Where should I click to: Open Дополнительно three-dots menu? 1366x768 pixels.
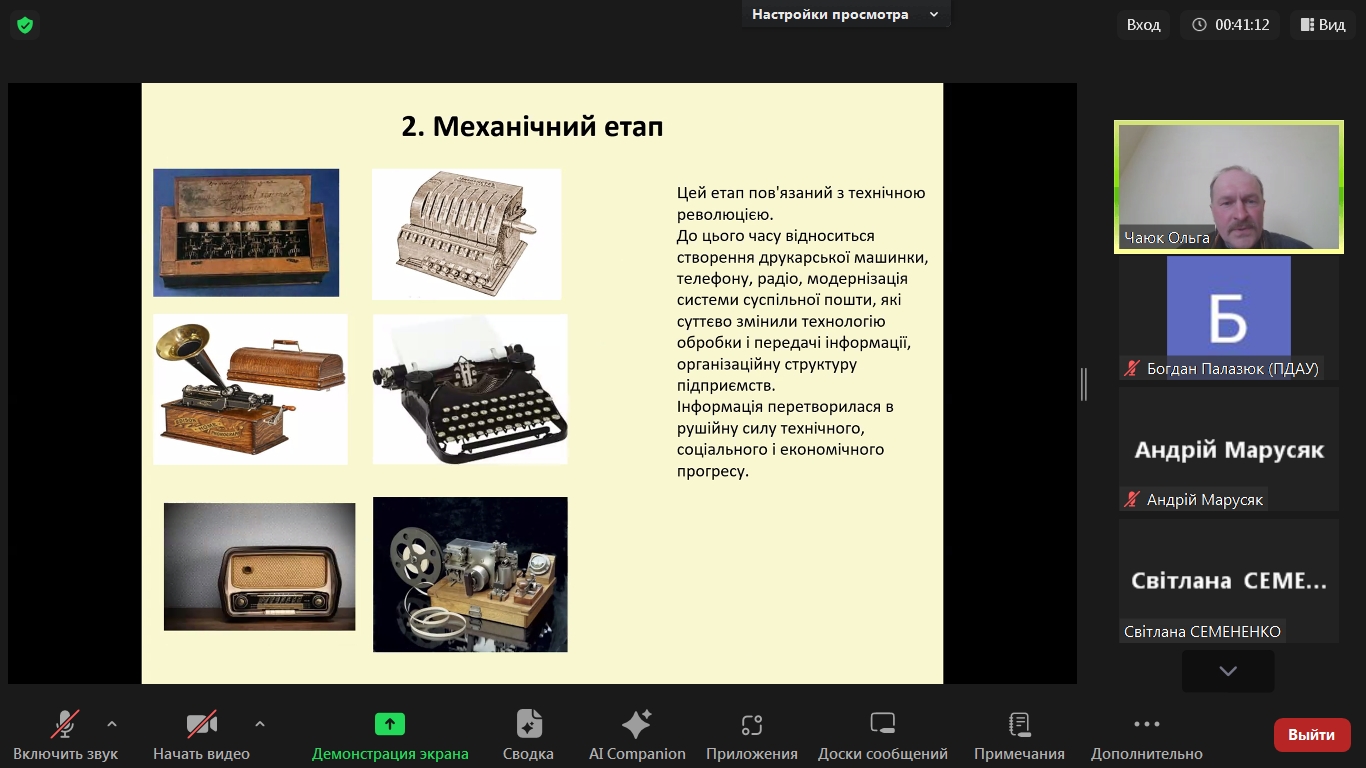[1146, 724]
